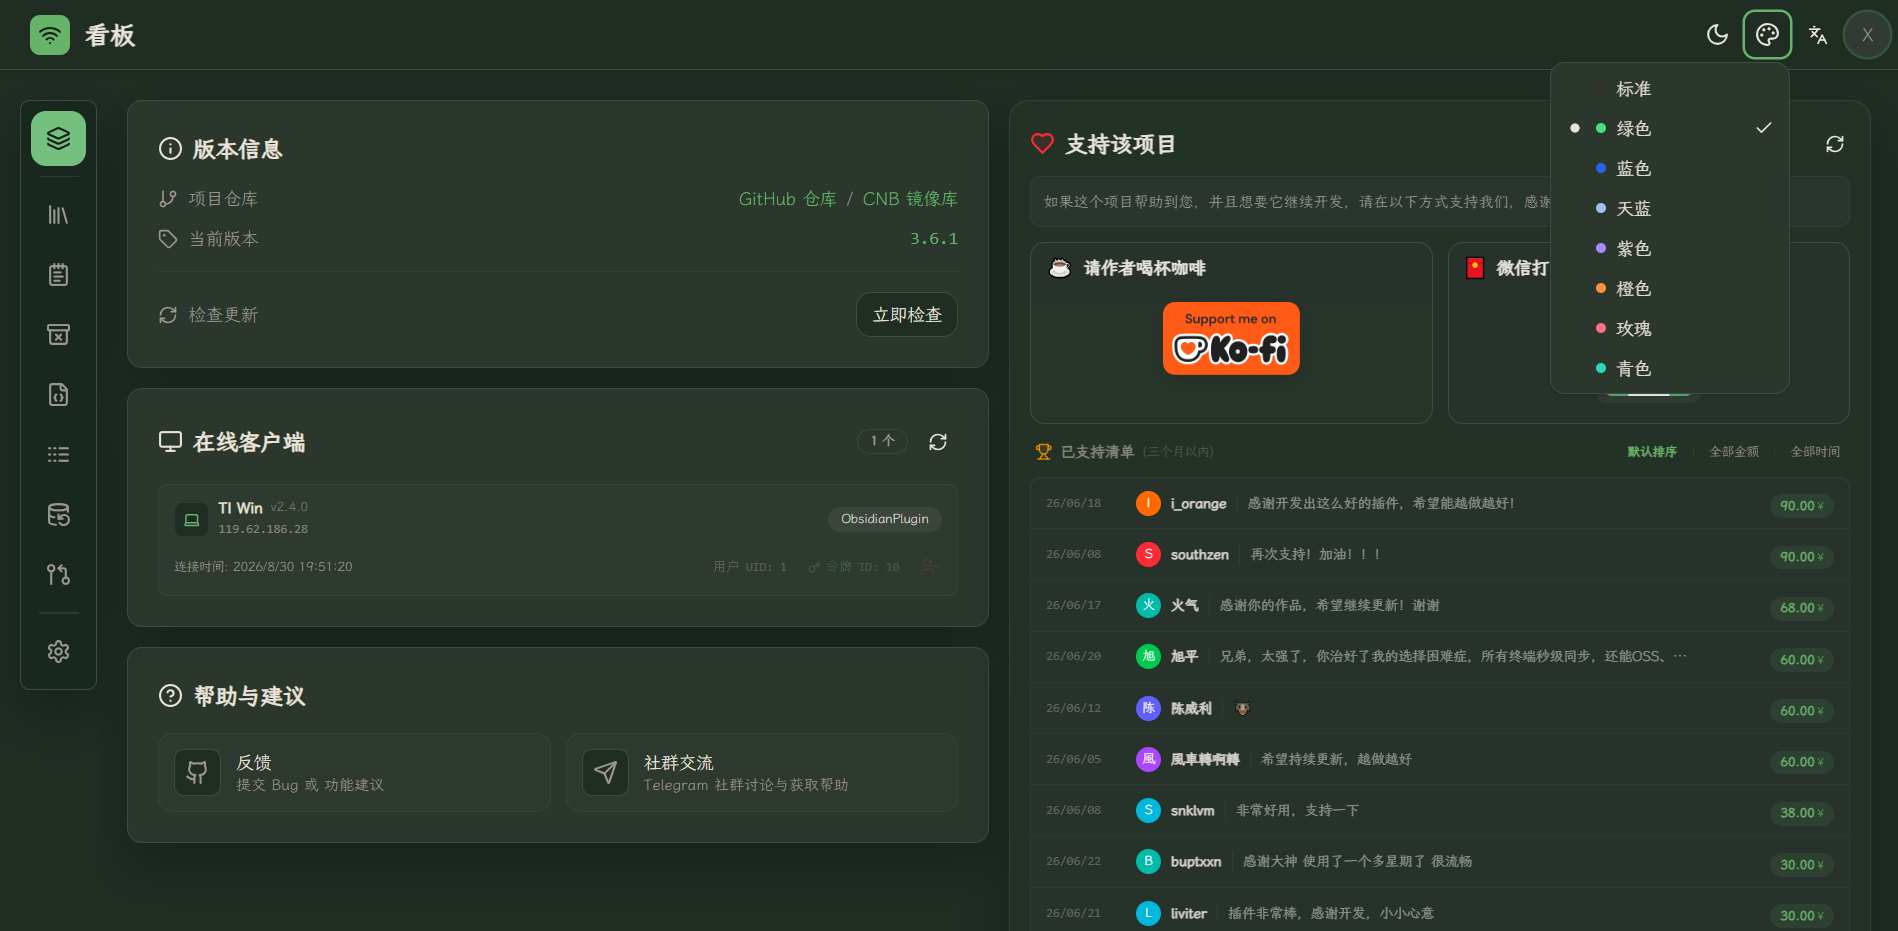Click the buptxxn supporter name
Viewport: 1898px width, 931px height.
1196,862
